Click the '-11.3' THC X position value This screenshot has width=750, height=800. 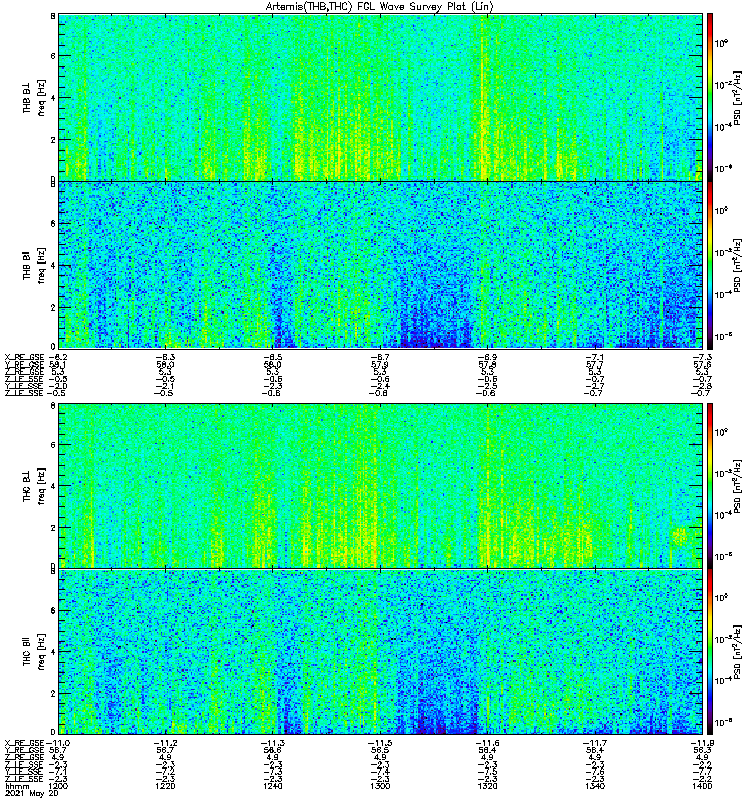[x=272, y=743]
